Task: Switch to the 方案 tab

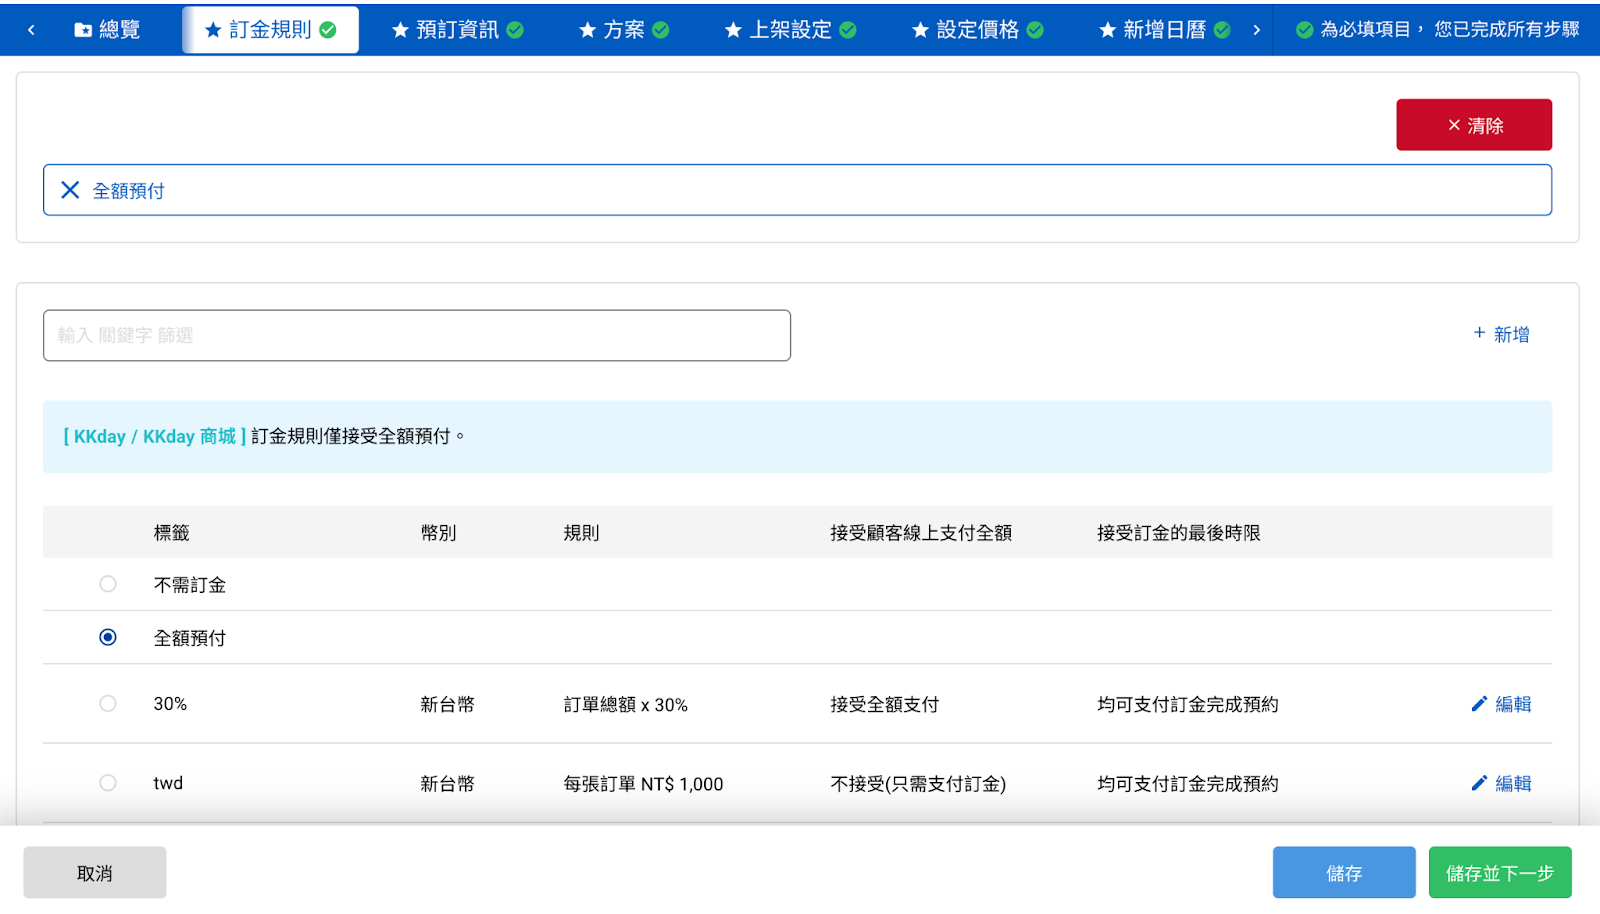Action: pos(624,30)
